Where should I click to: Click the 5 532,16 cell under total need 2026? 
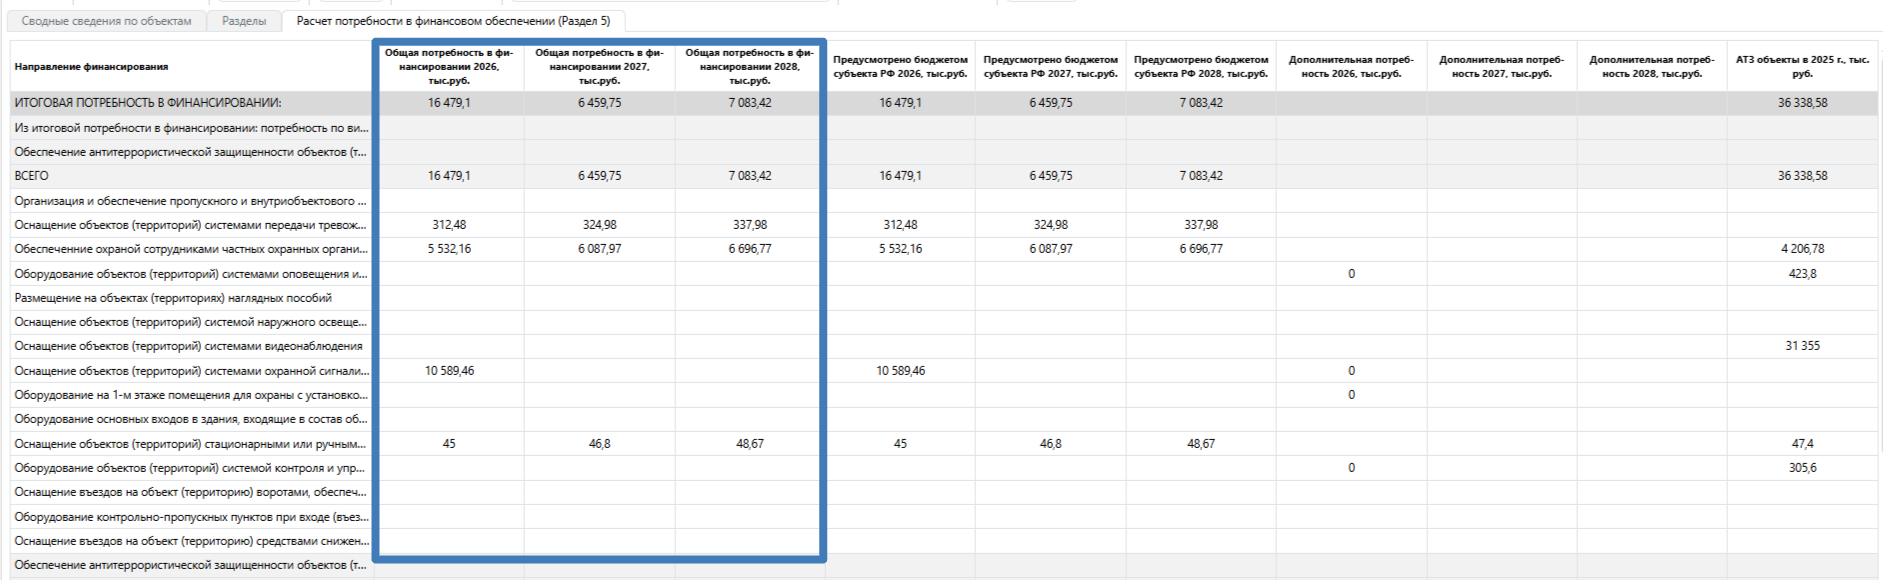click(x=449, y=249)
